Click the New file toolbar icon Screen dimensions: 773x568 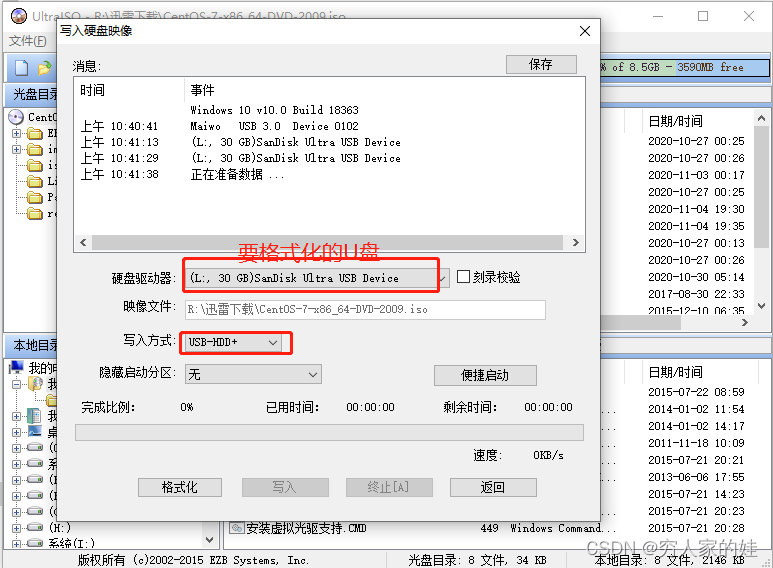pos(21,68)
